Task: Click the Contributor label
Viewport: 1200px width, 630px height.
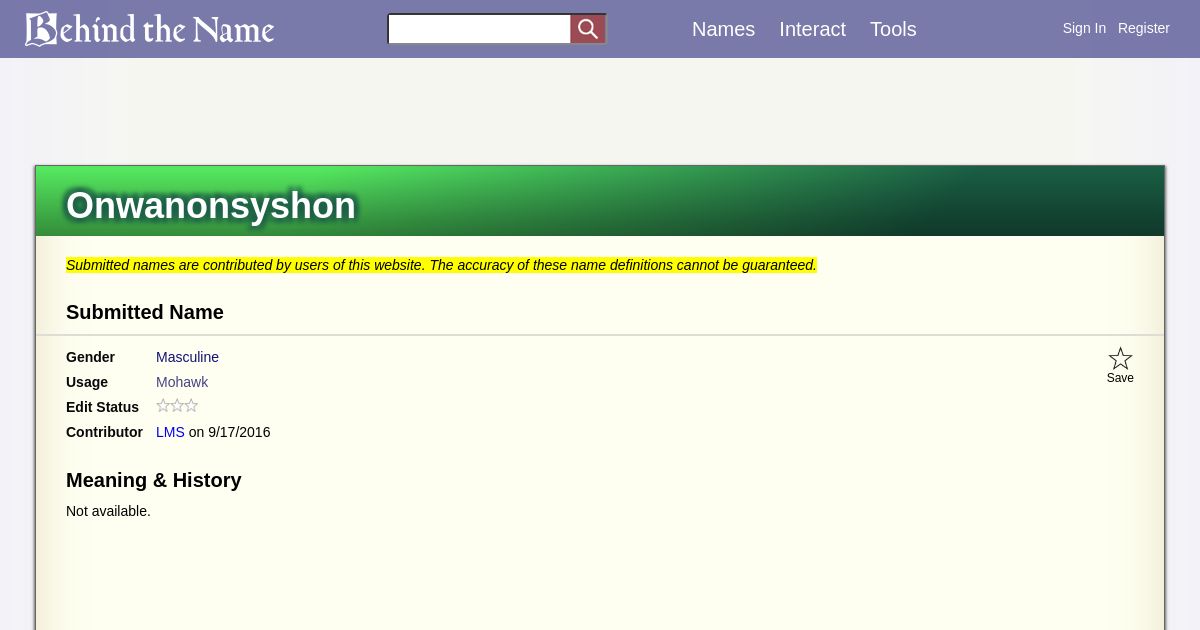Action: [104, 432]
